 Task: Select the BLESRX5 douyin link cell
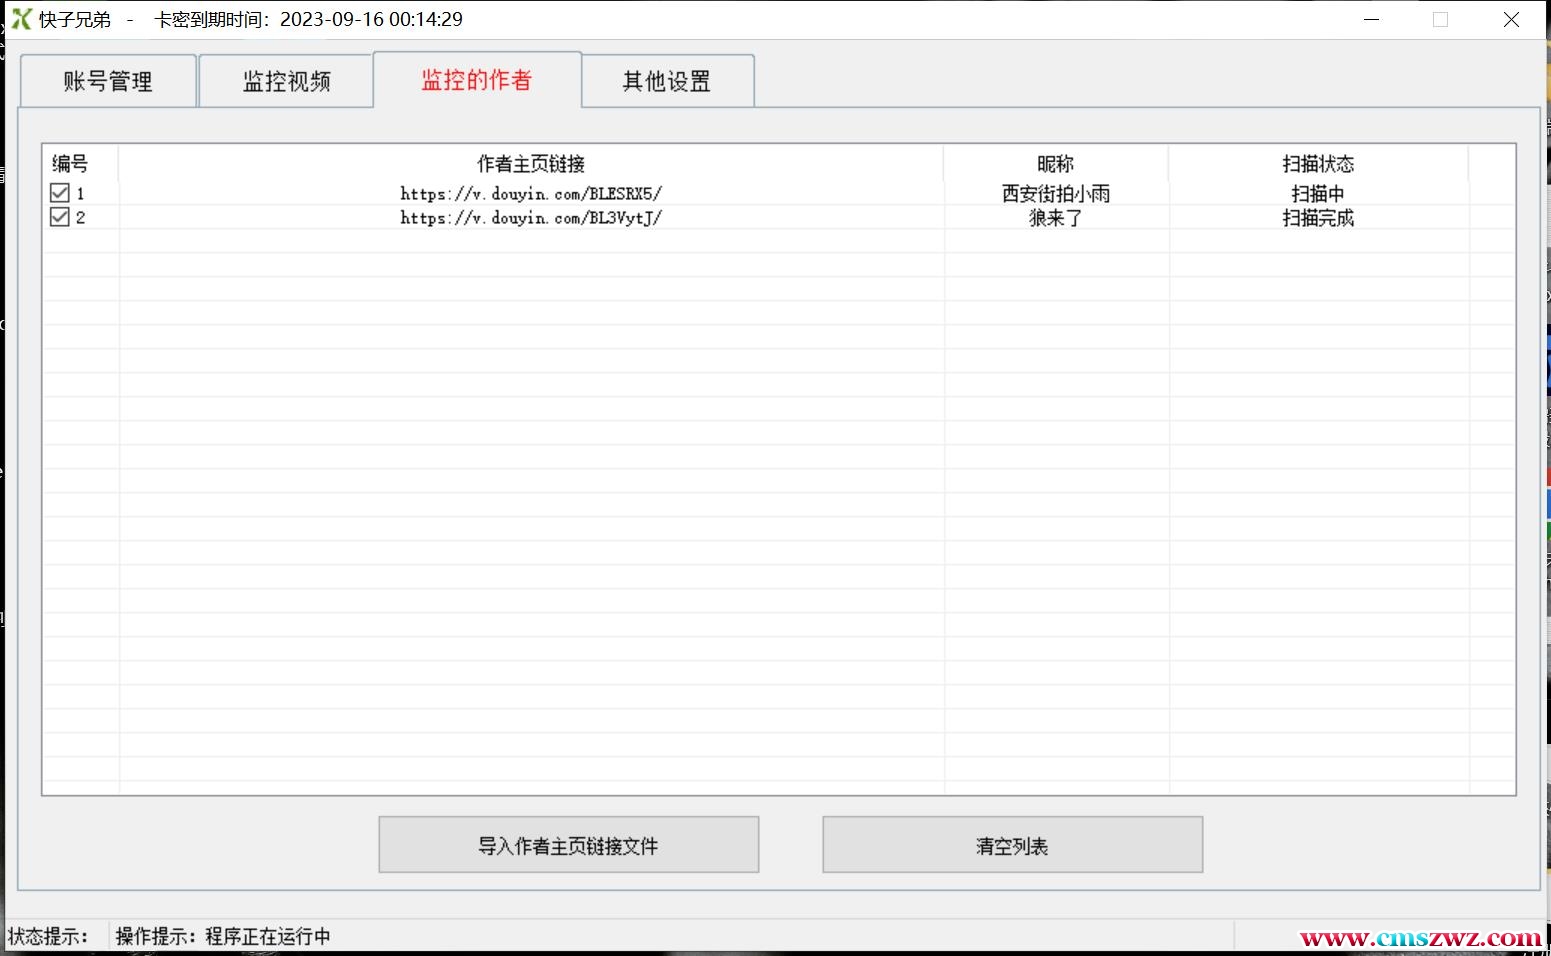(x=531, y=194)
